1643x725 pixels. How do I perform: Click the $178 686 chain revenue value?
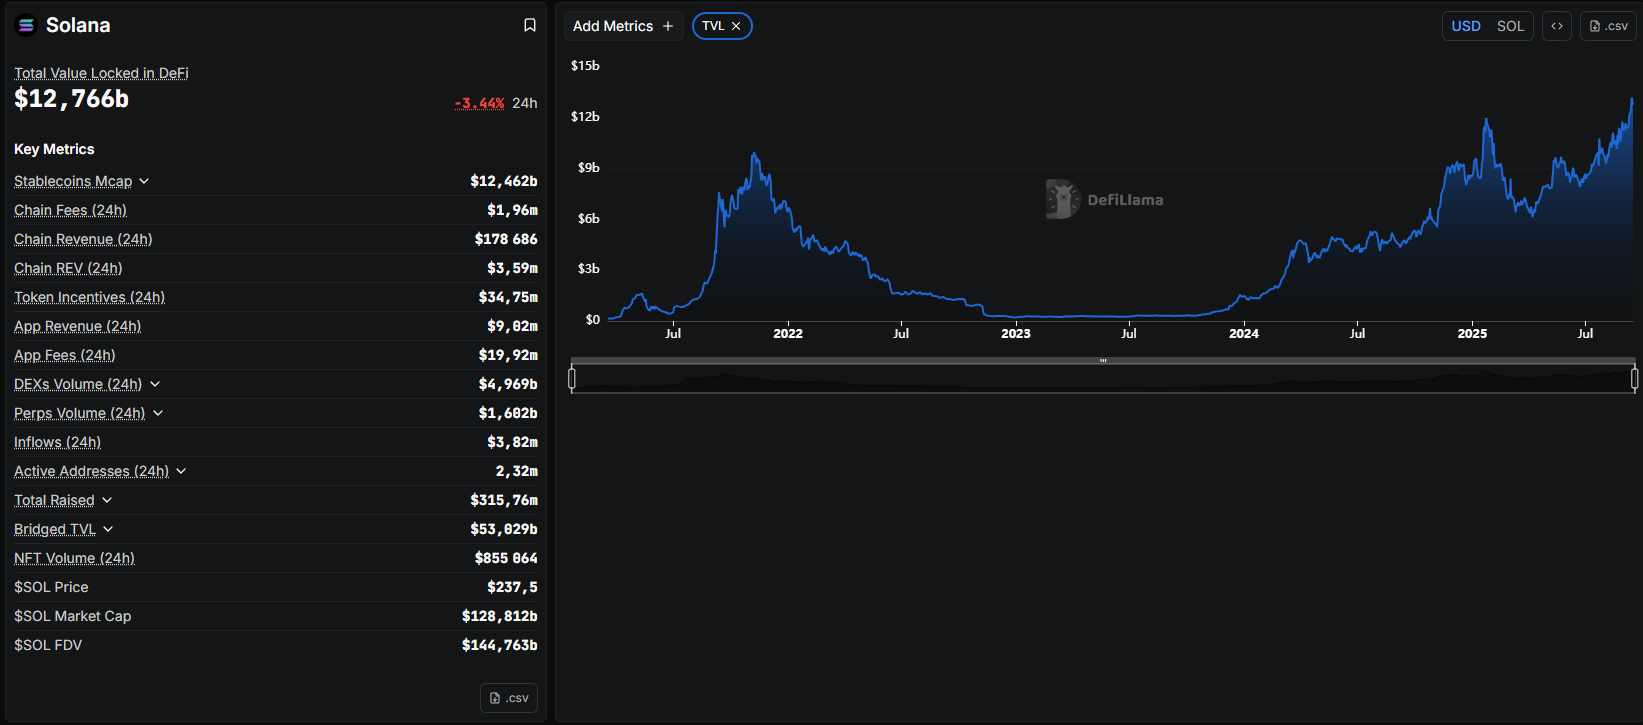506,239
